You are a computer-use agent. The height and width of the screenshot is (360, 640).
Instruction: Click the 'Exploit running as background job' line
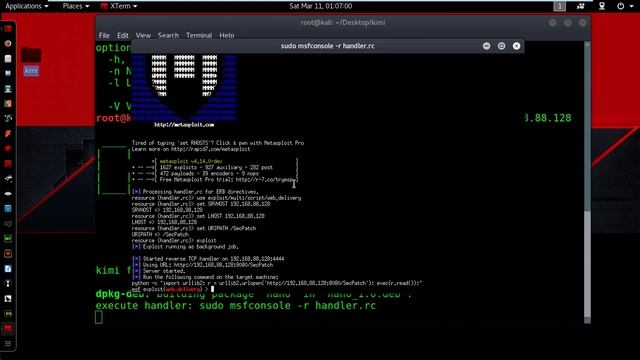tap(185, 247)
